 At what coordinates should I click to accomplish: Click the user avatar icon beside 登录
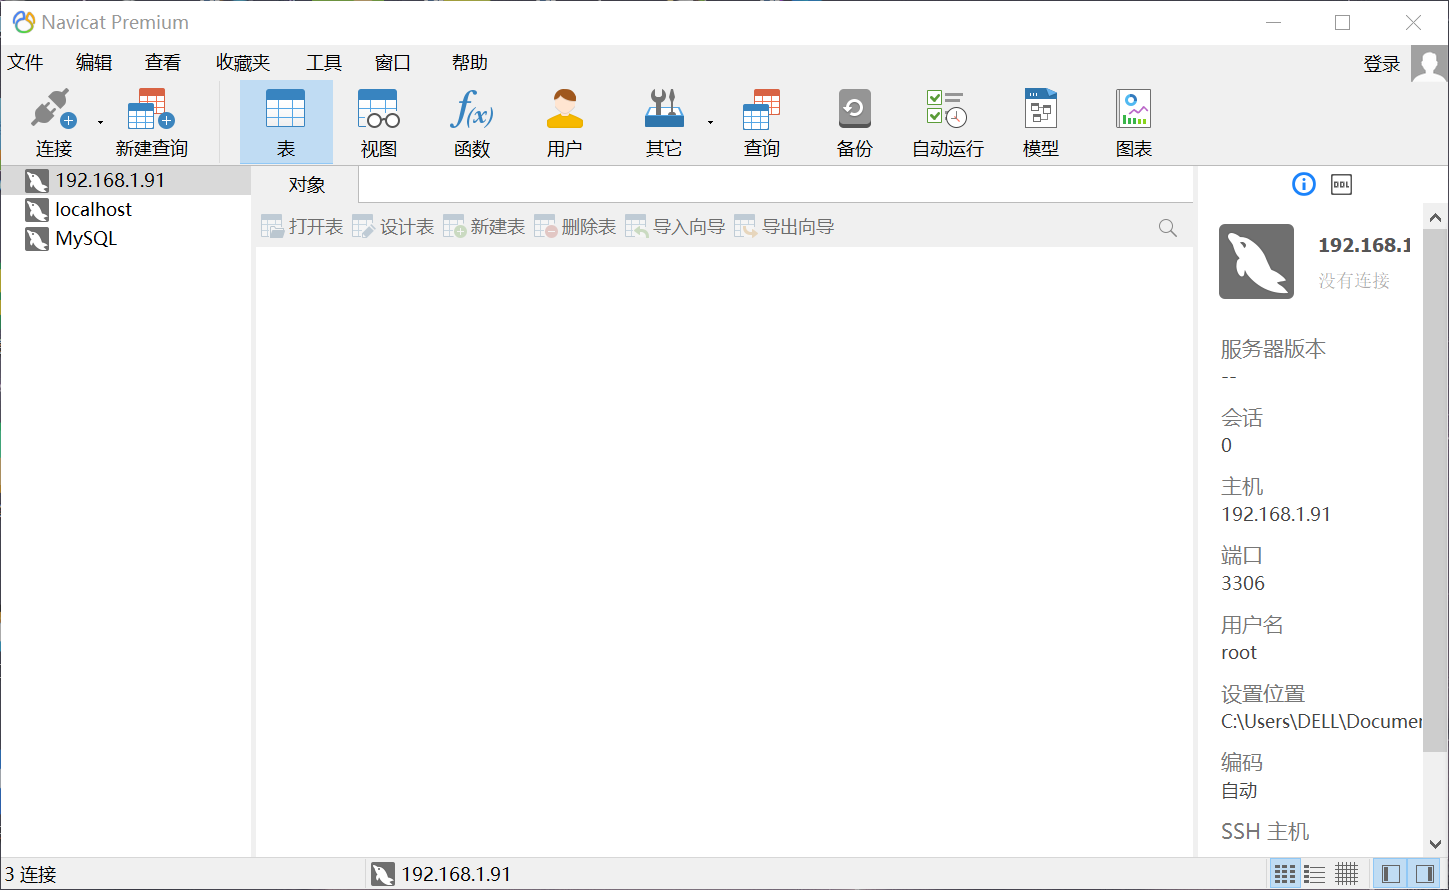pos(1429,64)
